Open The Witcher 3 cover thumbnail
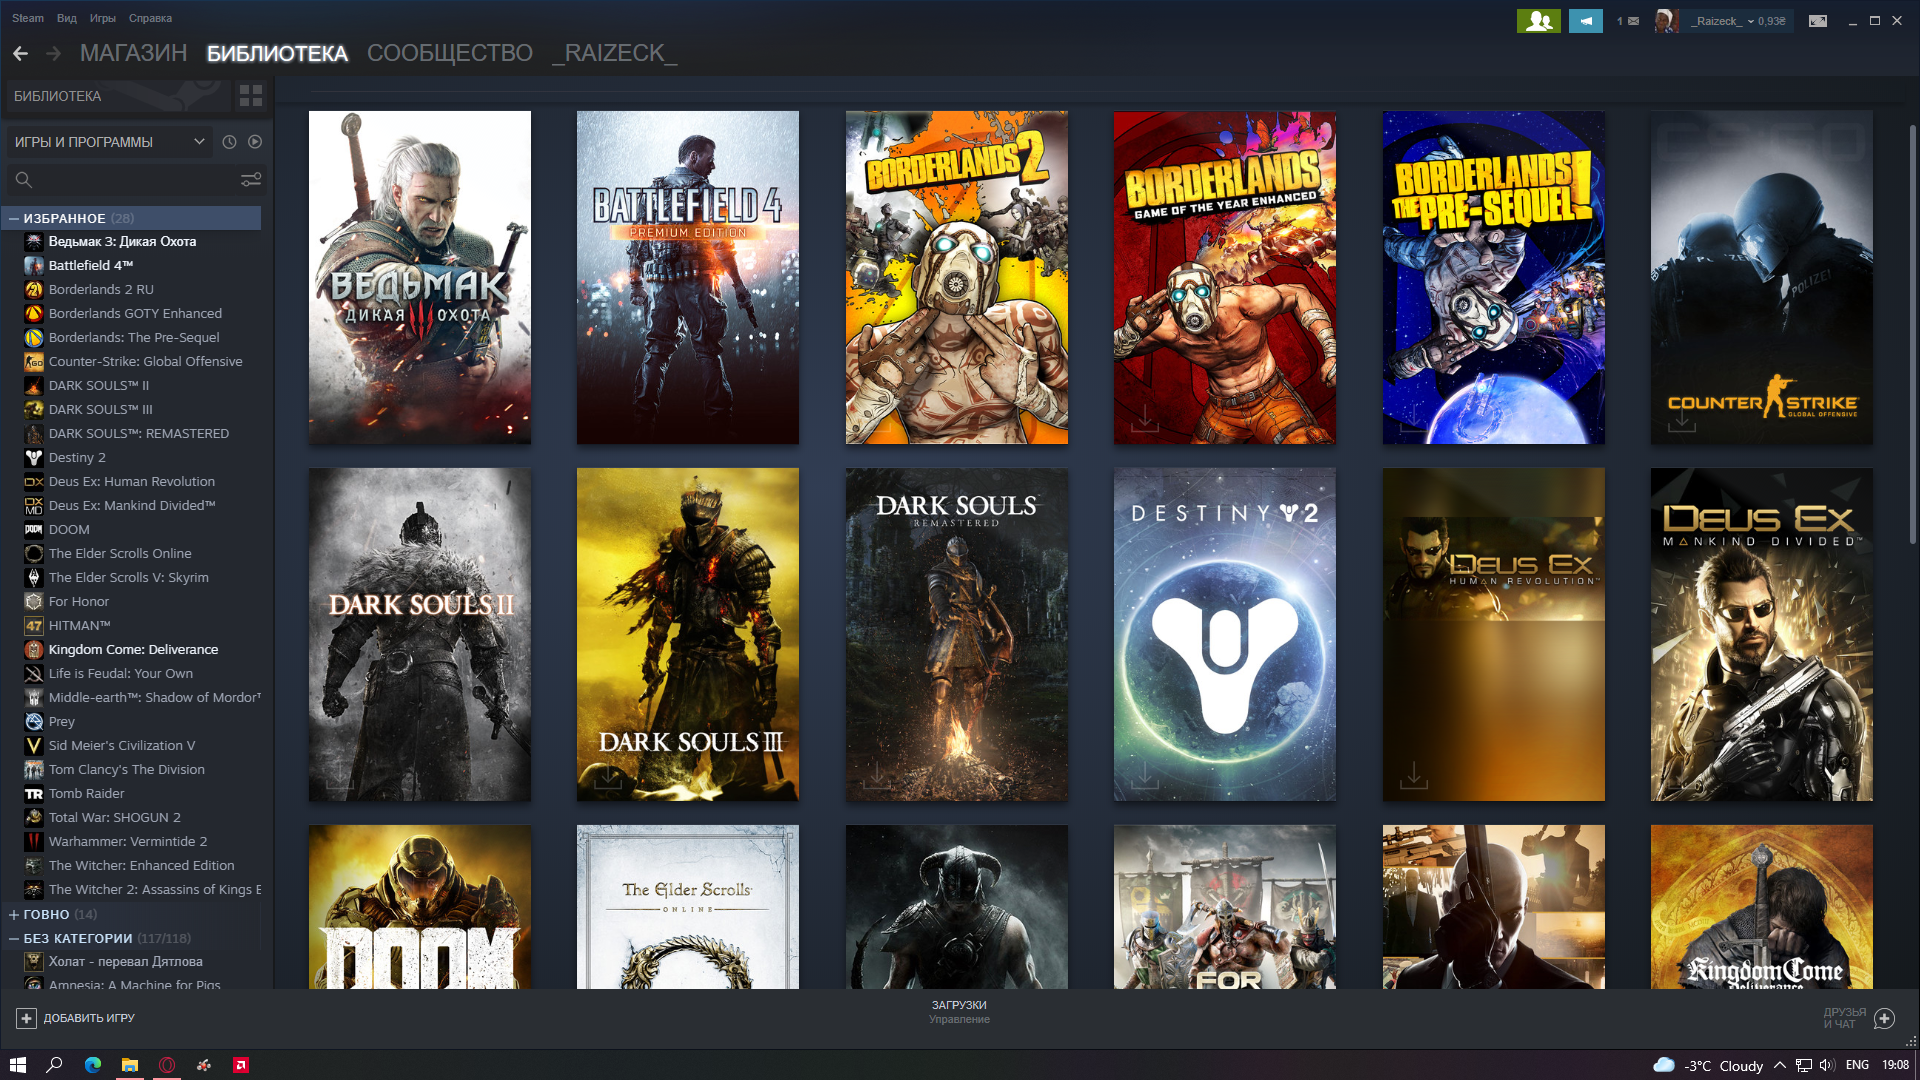The image size is (1920, 1080). 420,277
